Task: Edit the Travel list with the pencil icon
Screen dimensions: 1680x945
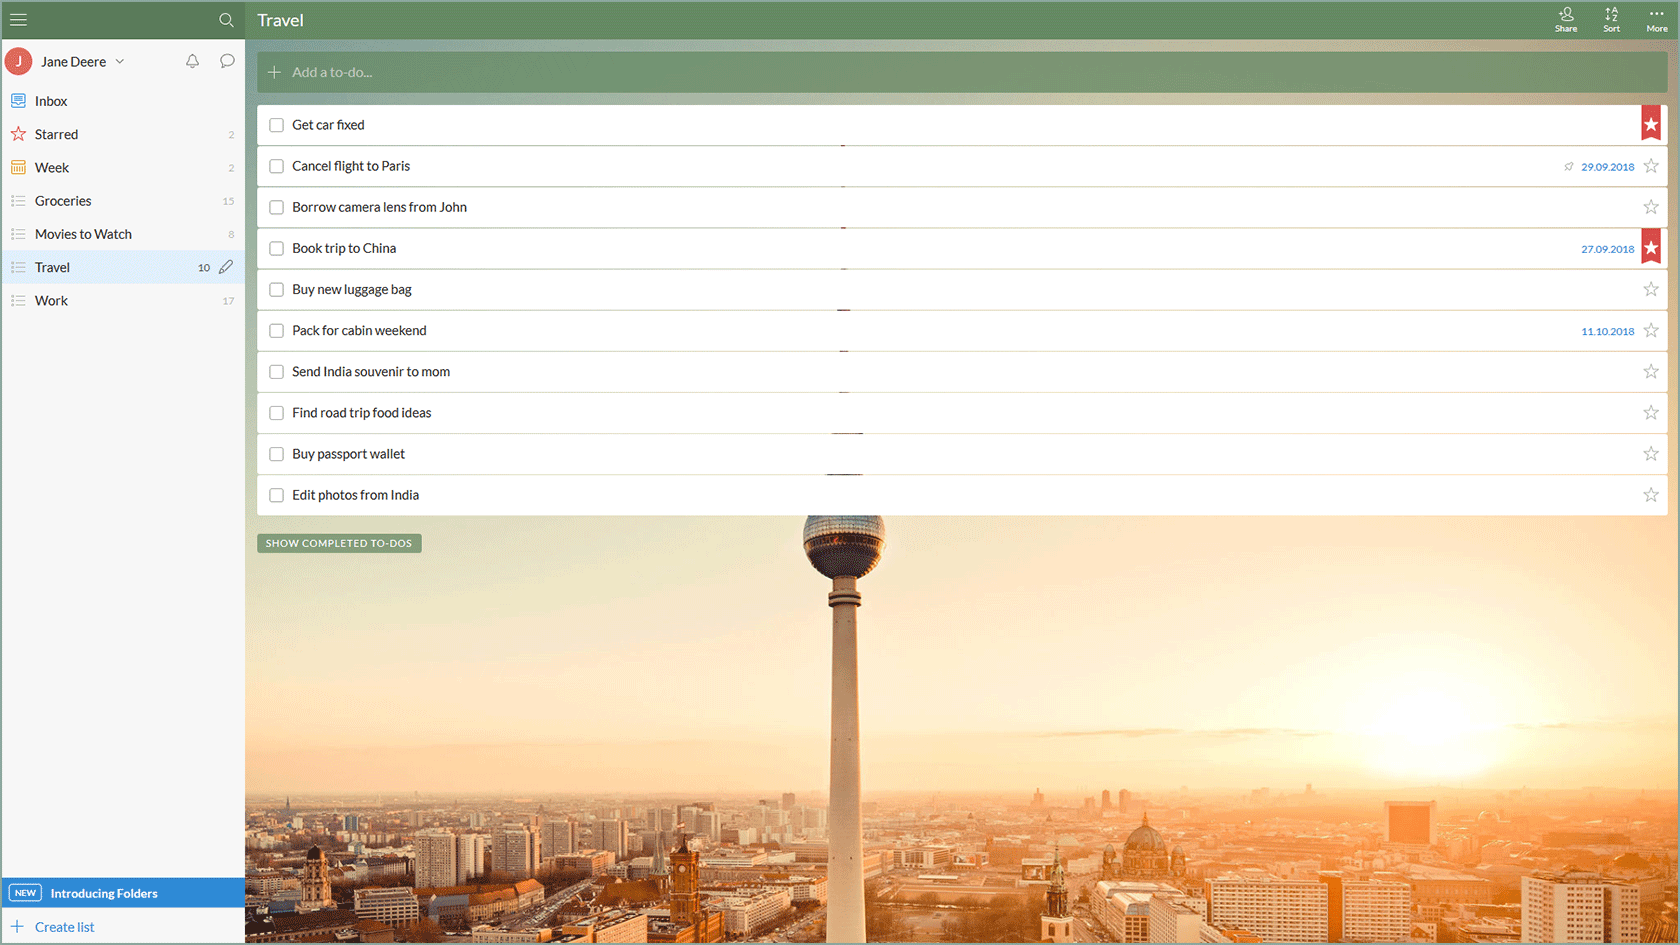Action: click(226, 267)
